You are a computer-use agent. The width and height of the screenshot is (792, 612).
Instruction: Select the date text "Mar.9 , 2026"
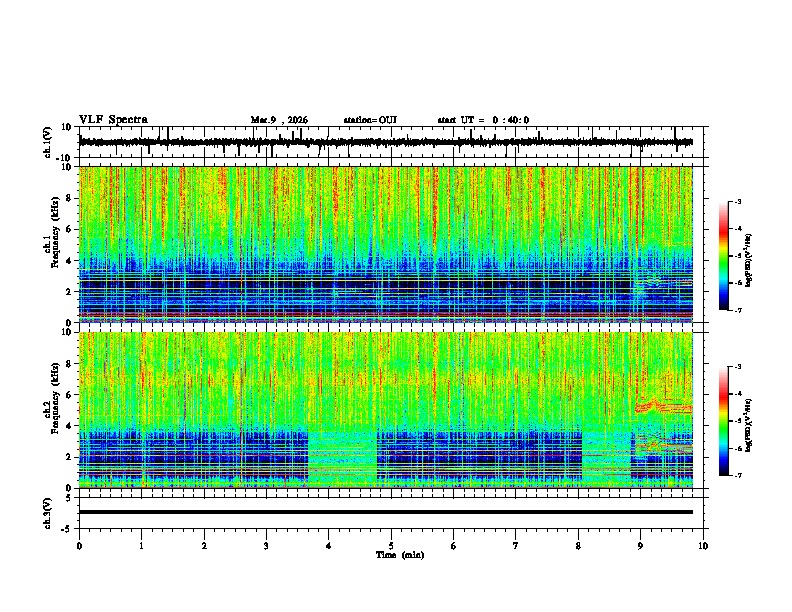click(x=279, y=120)
